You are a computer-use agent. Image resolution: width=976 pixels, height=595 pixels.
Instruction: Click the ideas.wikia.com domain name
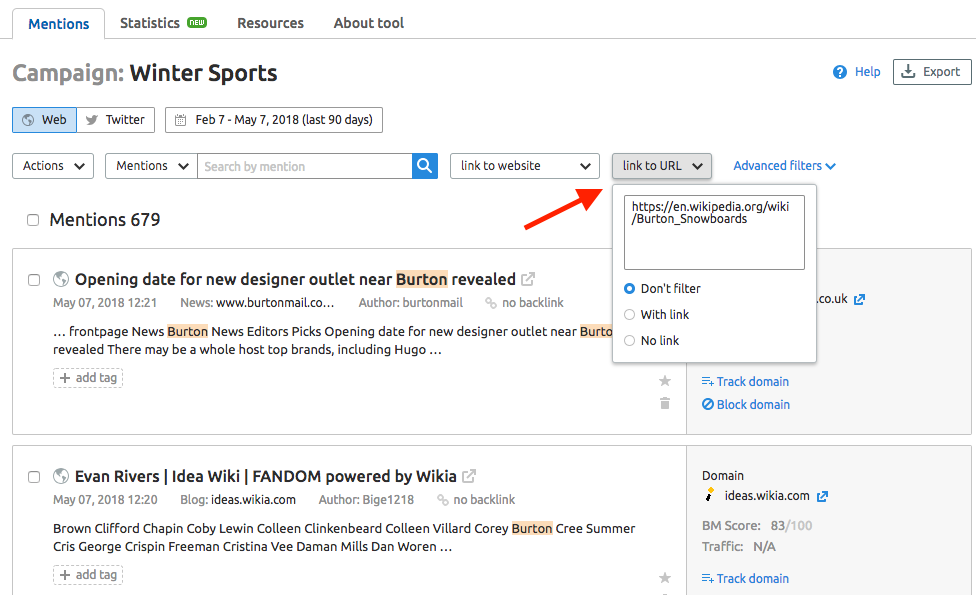click(767, 496)
